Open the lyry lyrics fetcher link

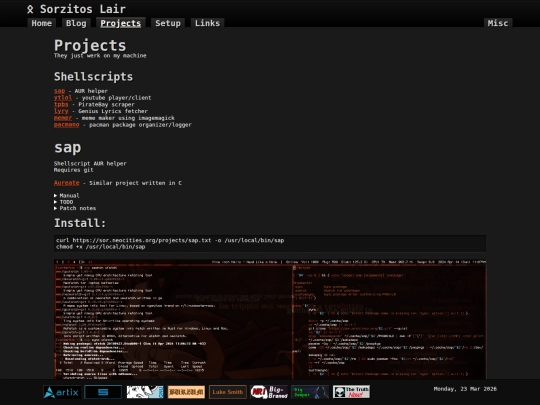coord(61,111)
